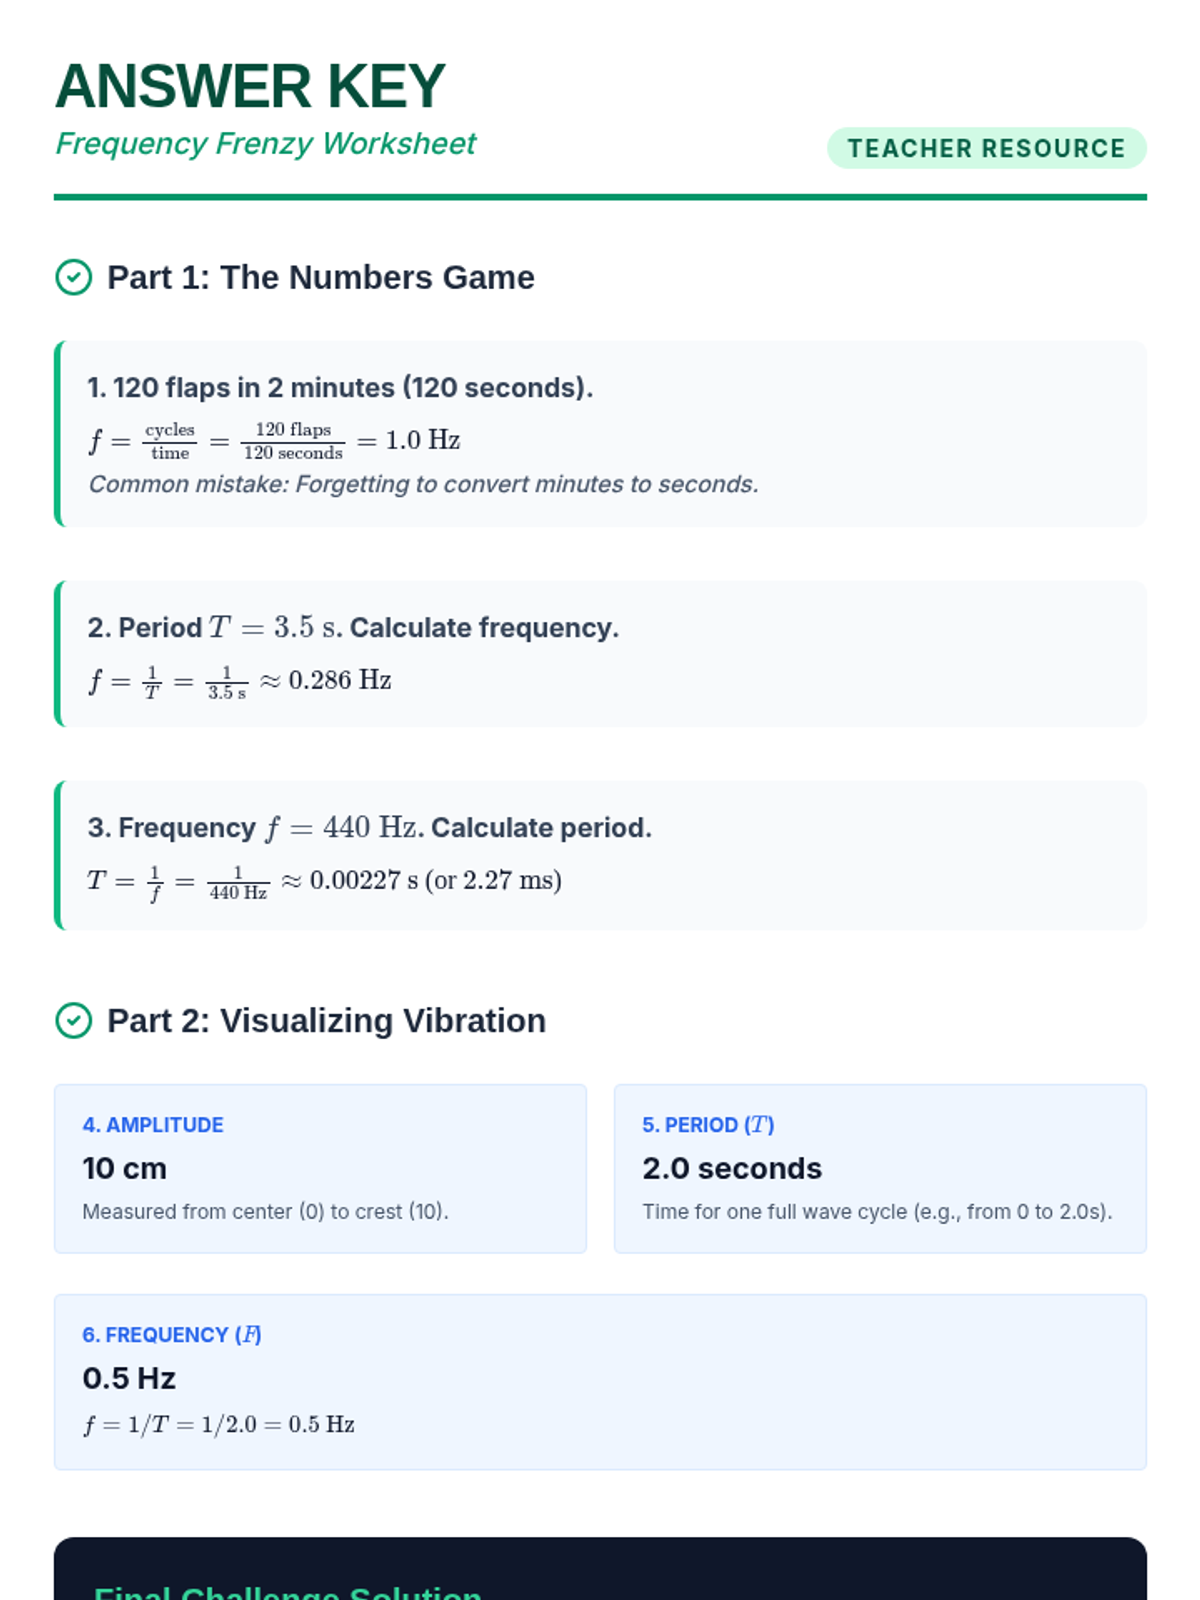Click question 2 about period 3.5 s

[353, 628]
